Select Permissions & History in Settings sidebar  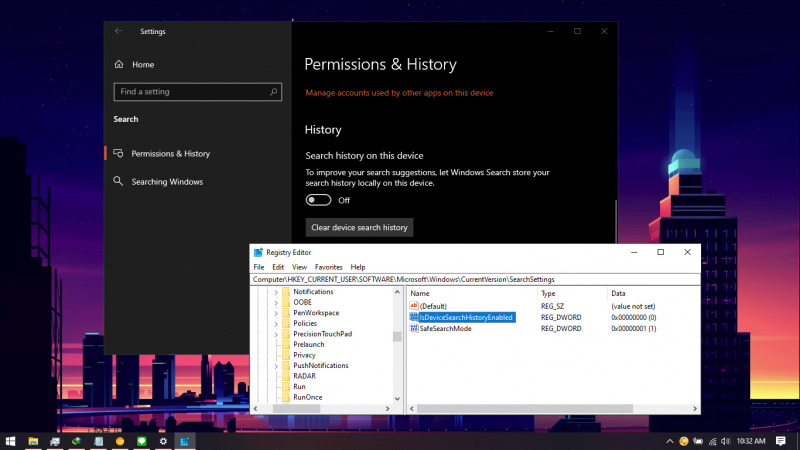coord(170,154)
